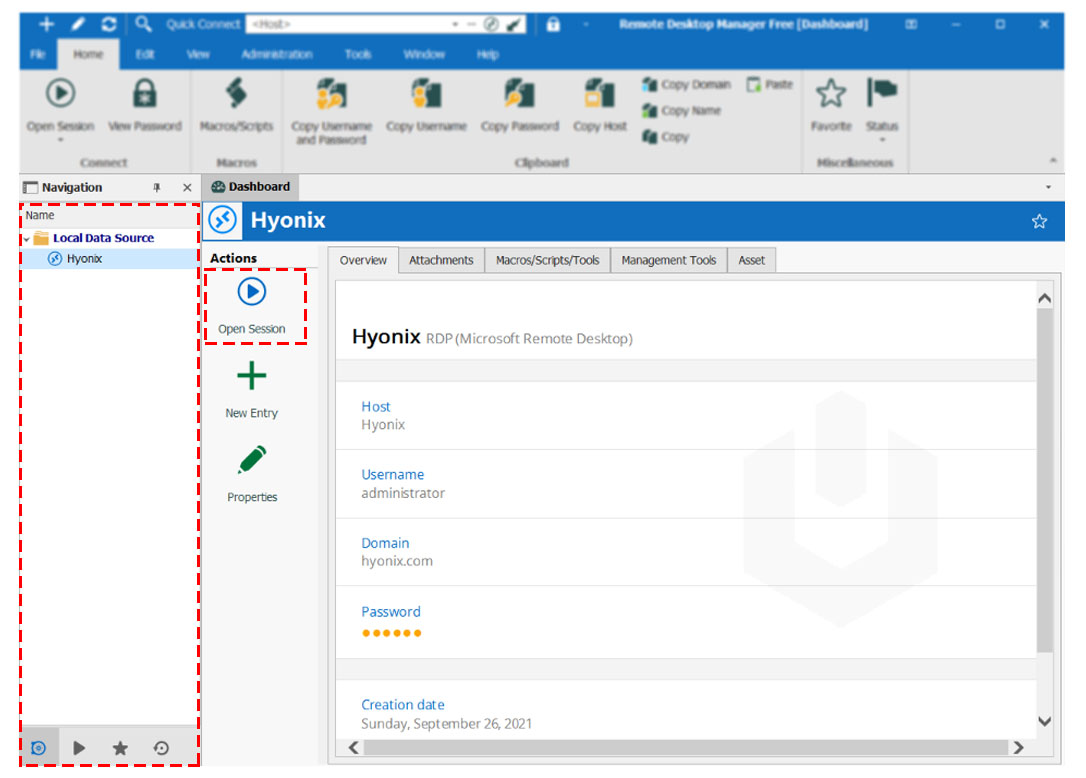
Task: Switch to the Attachments tab
Action: pos(441,260)
